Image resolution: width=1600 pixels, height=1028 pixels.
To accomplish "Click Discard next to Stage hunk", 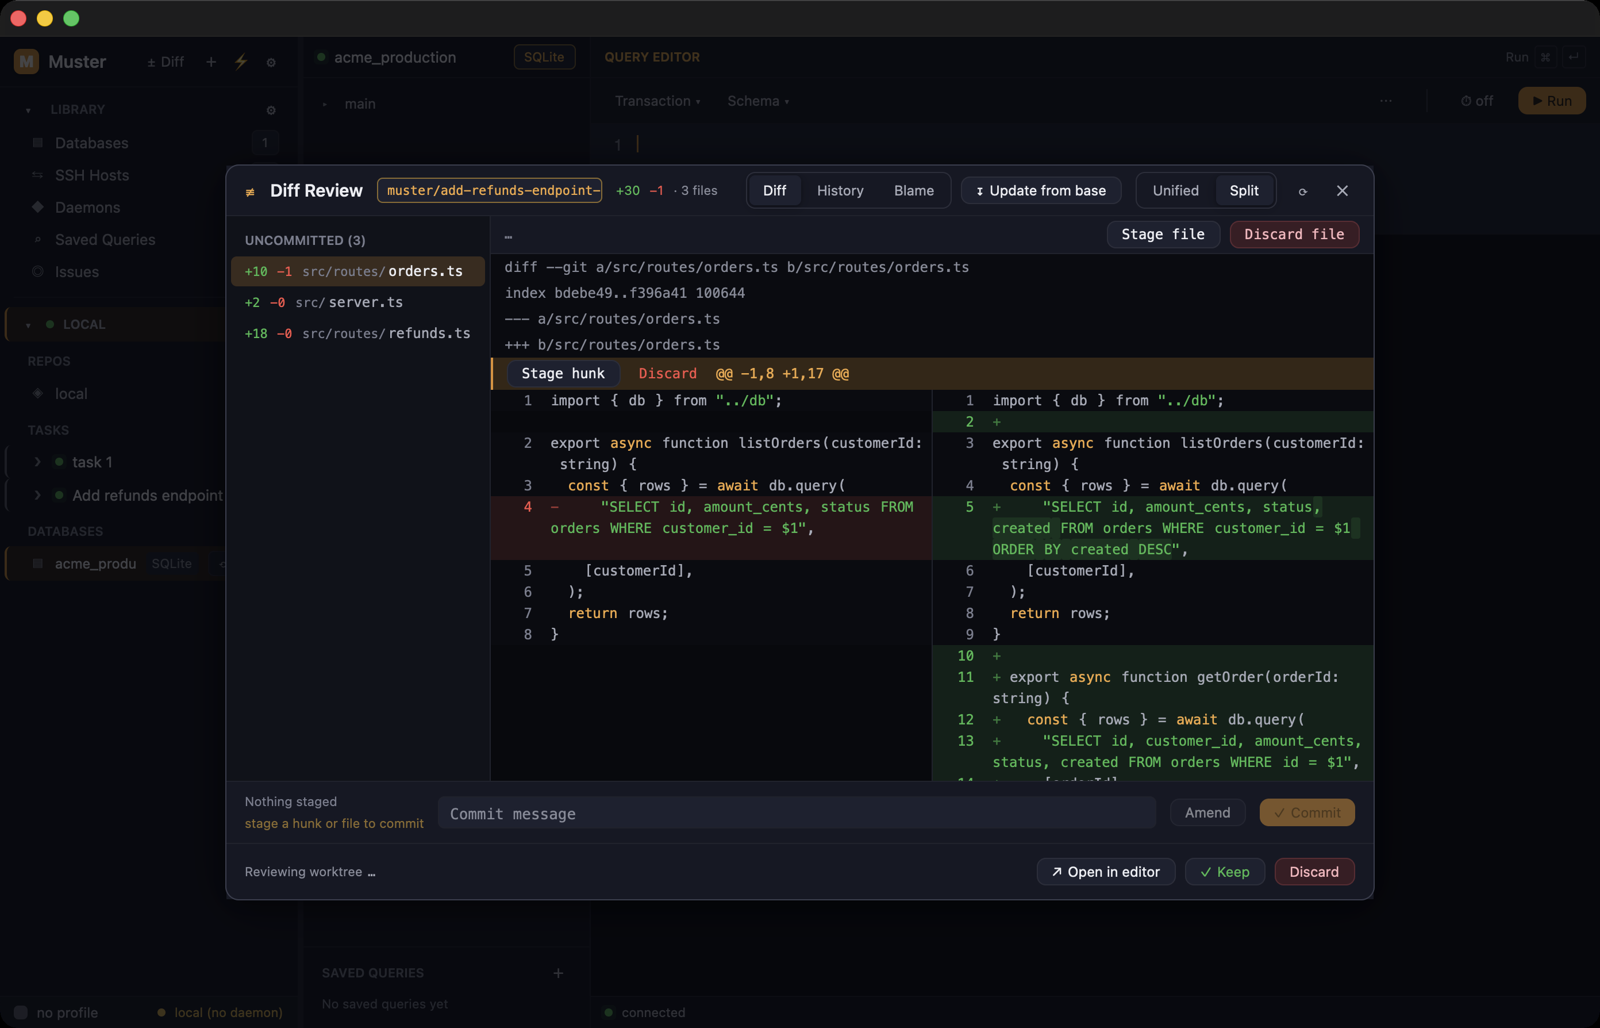I will (x=667, y=373).
